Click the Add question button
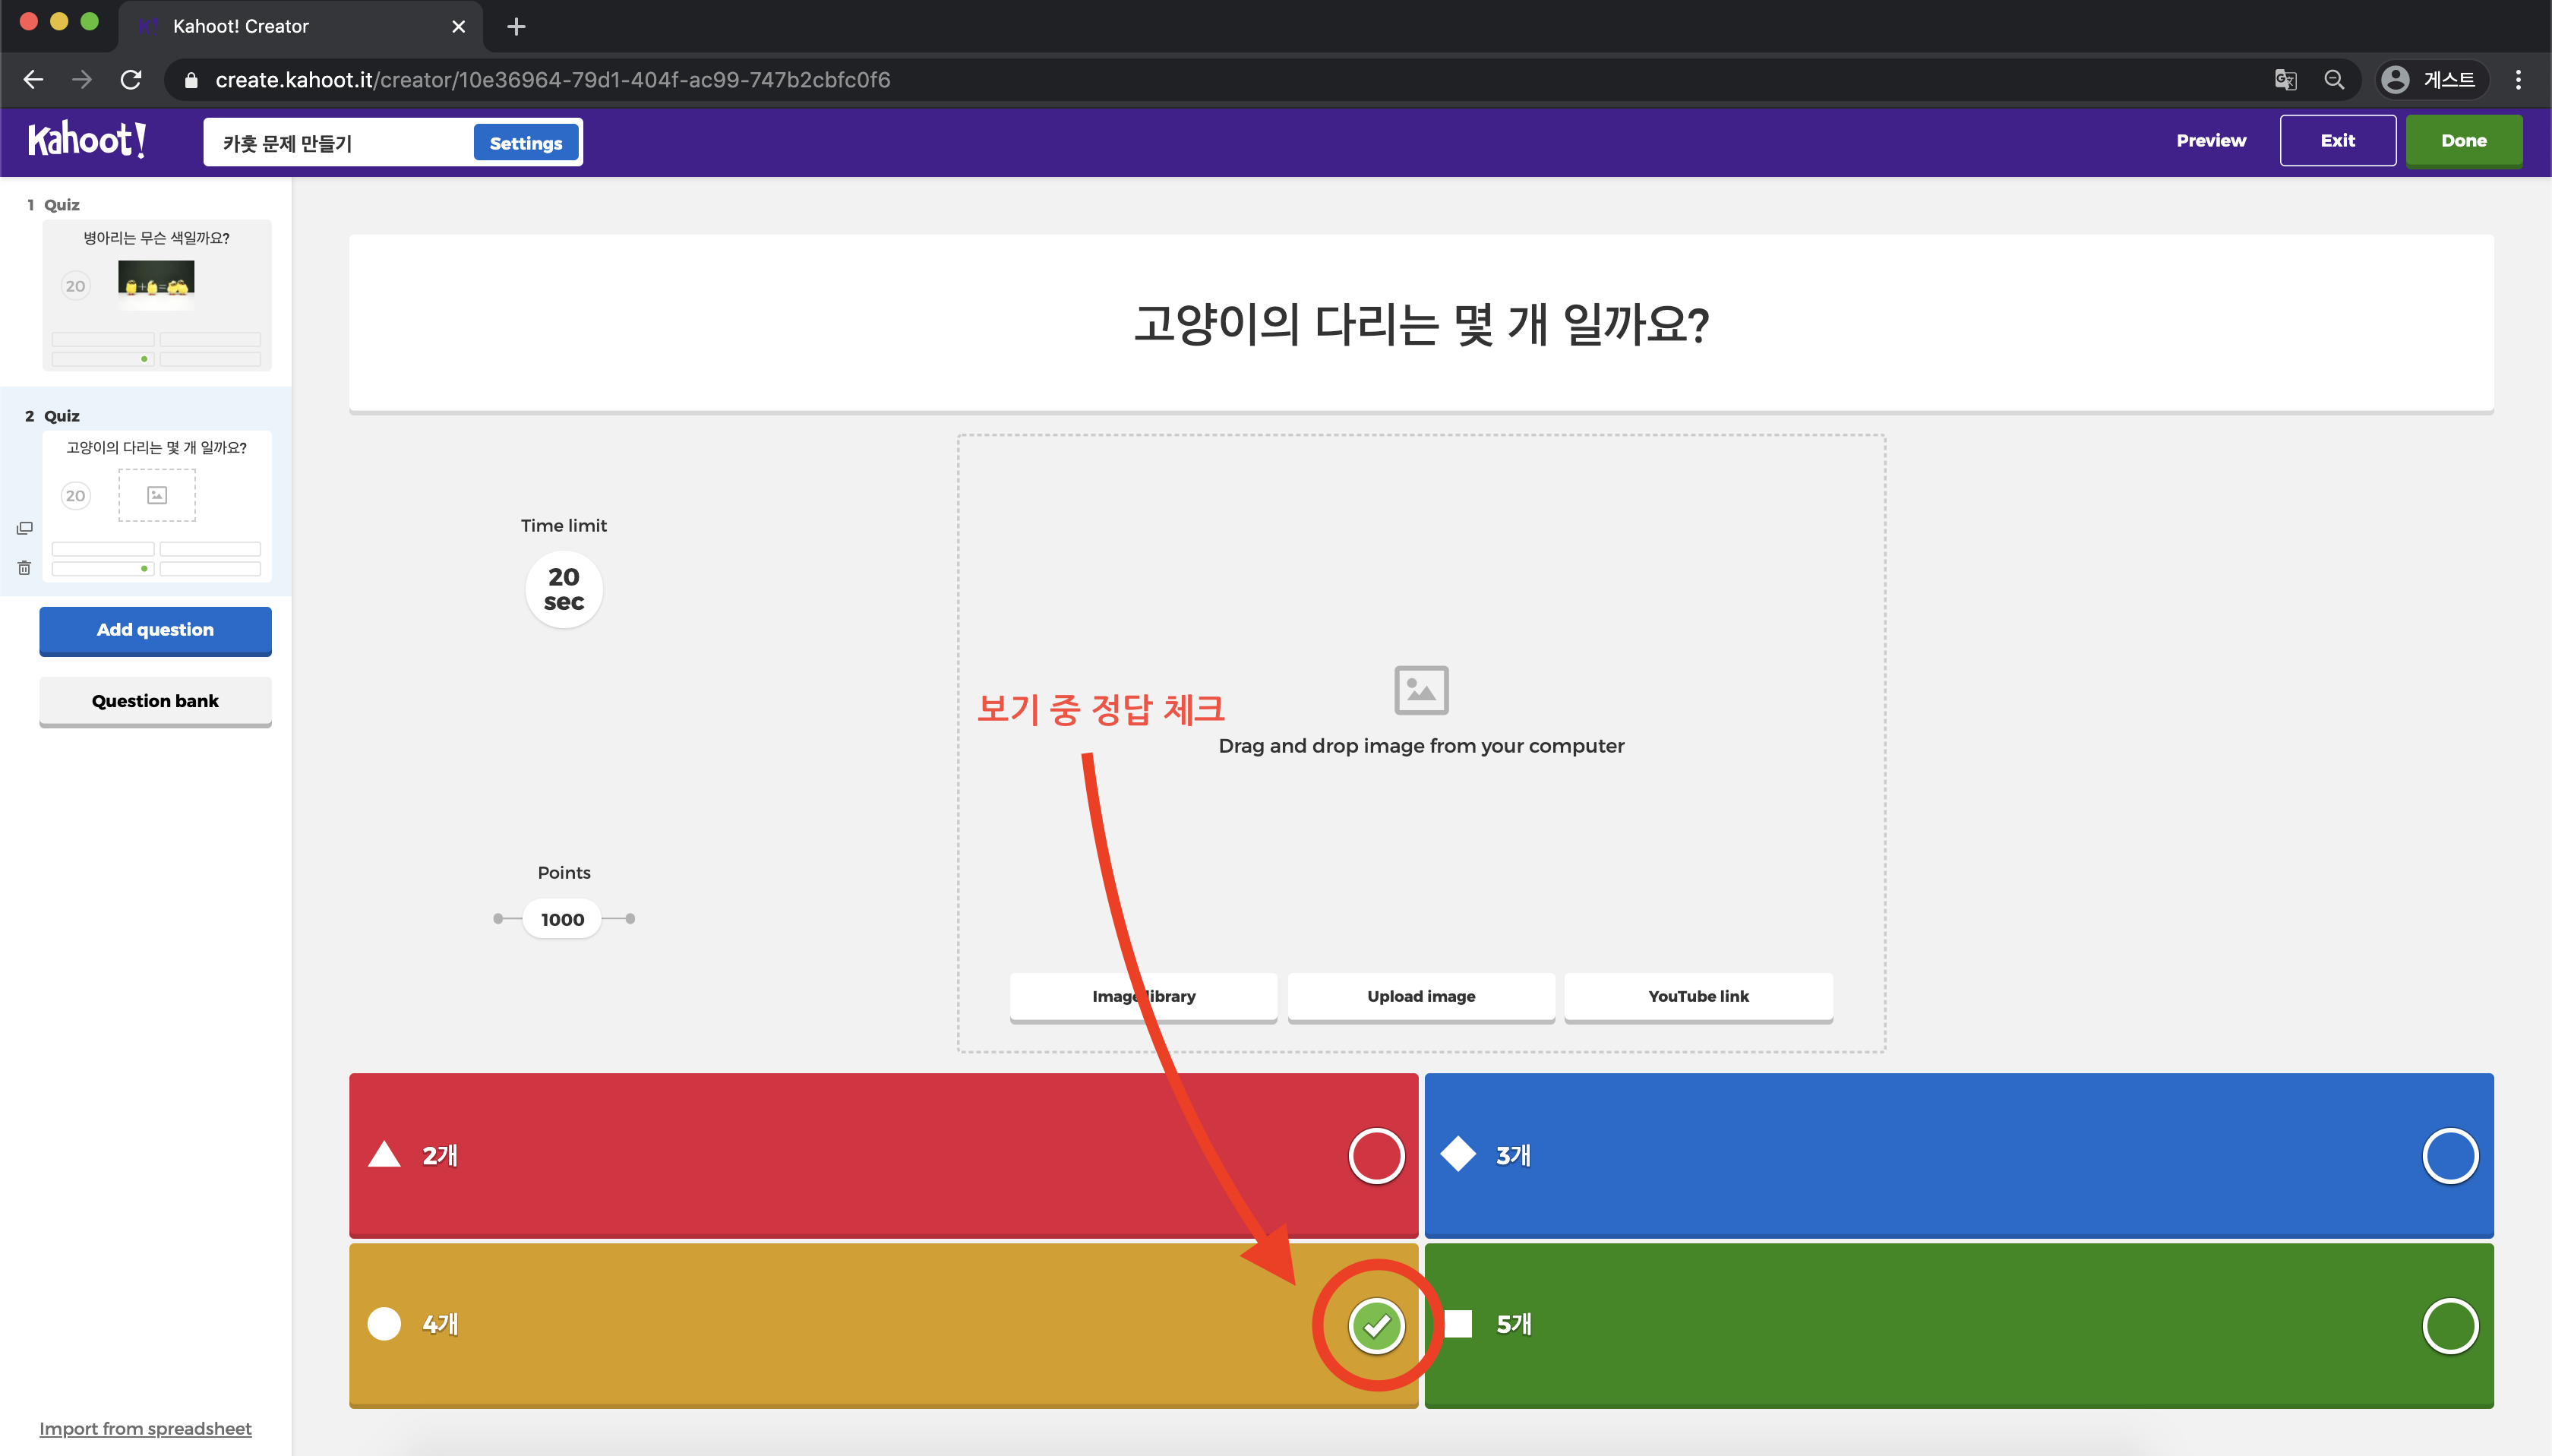Viewport: 2552px width, 1456px height. 155,630
